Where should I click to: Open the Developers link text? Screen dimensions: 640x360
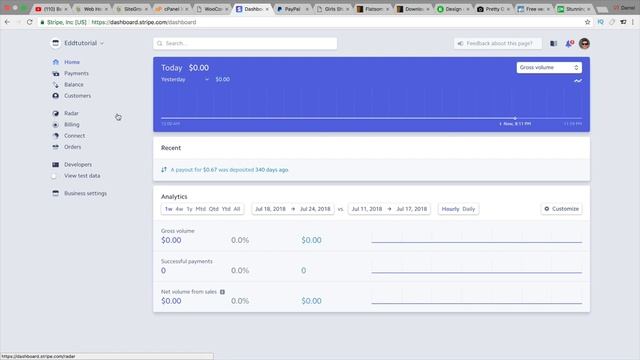[x=78, y=164]
